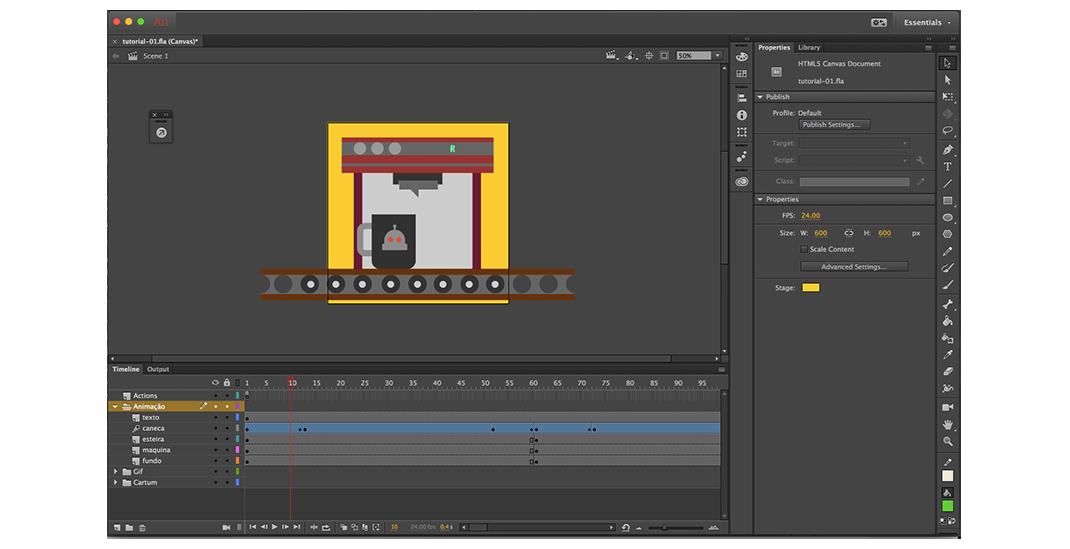The width and height of the screenshot is (1070, 549).
Task: Toggle visibility dot of texto layer
Action: click(216, 417)
